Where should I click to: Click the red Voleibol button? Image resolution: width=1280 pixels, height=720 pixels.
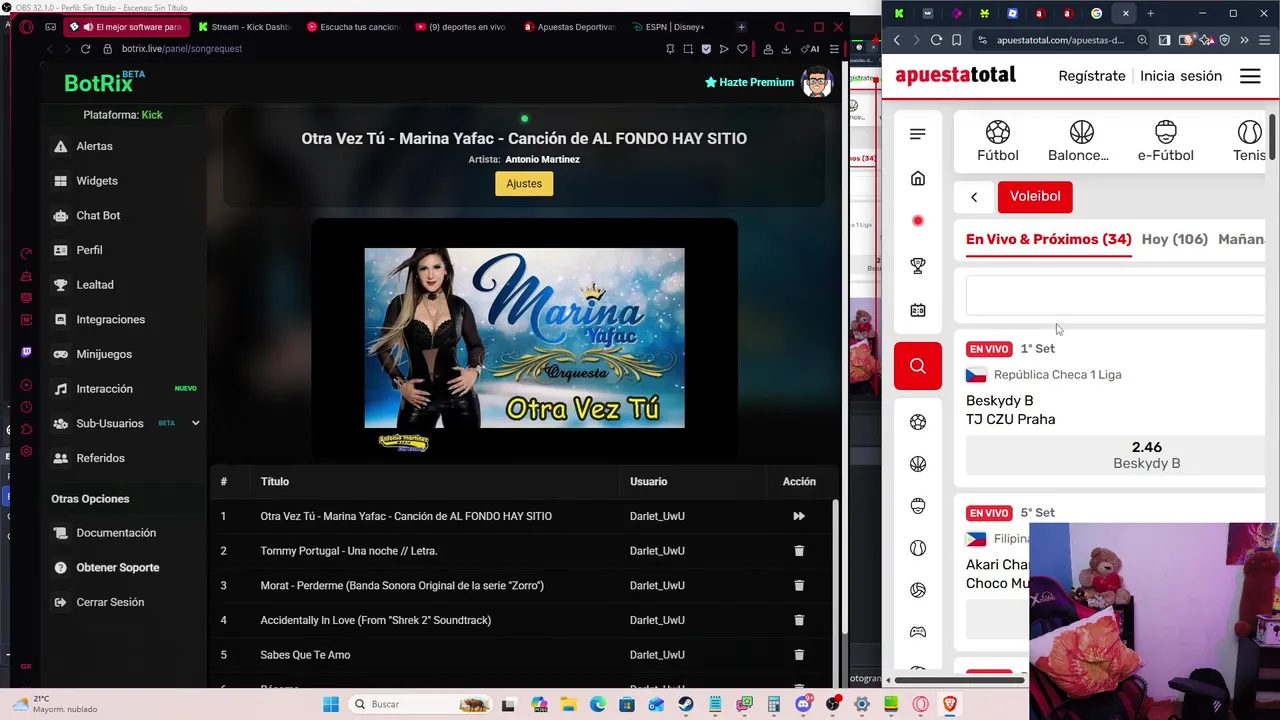1035,197
